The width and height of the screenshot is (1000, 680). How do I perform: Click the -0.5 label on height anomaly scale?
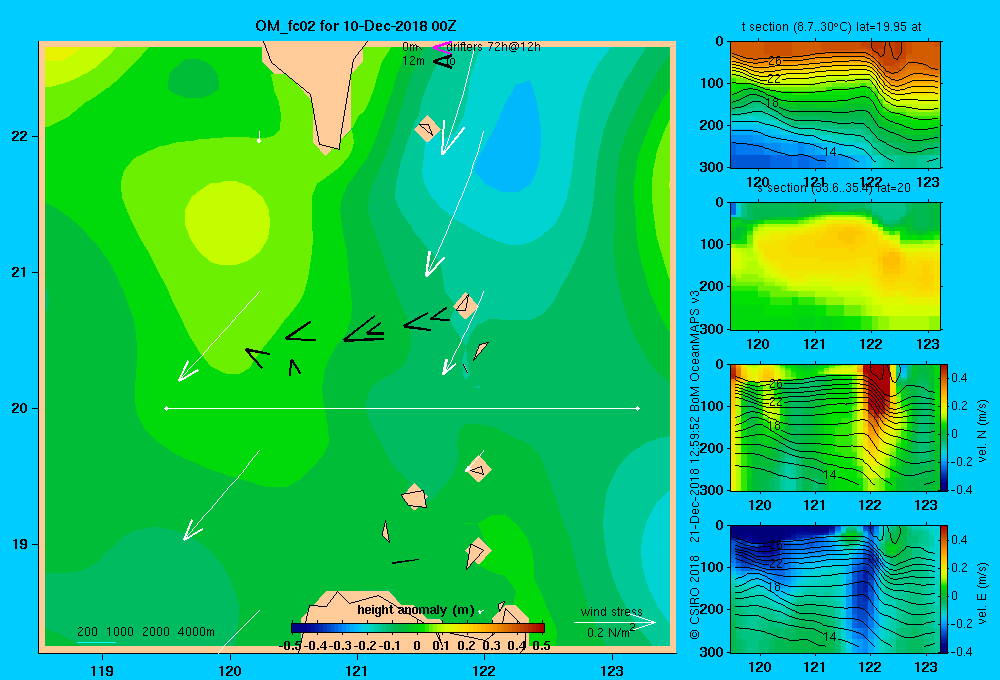click(290, 646)
